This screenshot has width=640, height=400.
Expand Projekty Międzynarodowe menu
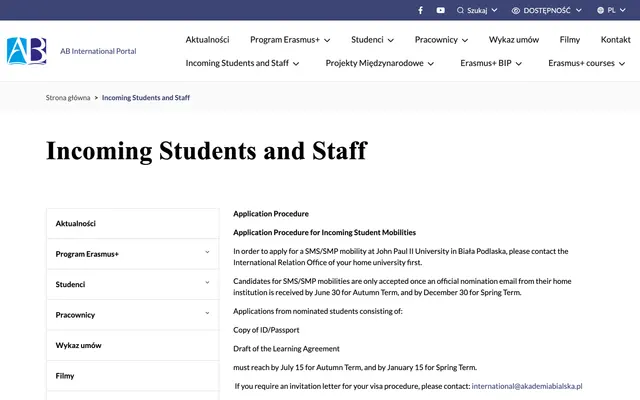point(379,63)
